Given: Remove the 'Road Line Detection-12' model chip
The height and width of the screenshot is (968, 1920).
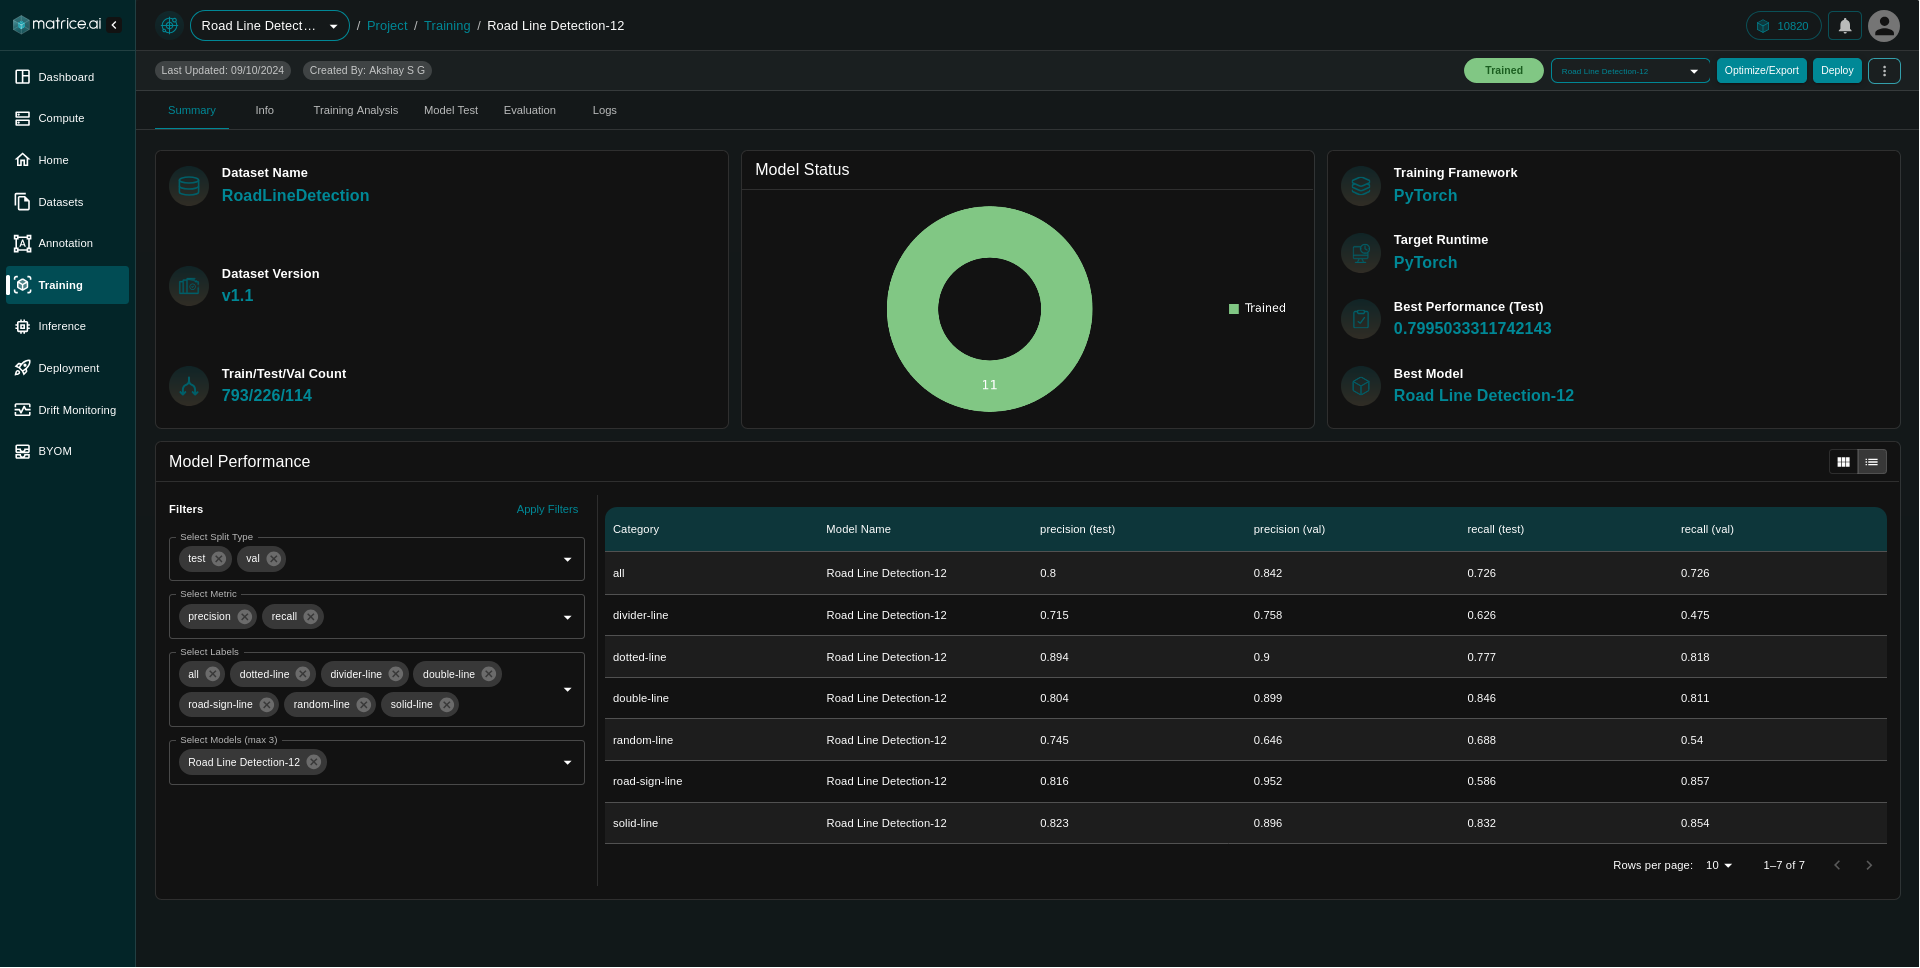Looking at the screenshot, I should coord(314,762).
